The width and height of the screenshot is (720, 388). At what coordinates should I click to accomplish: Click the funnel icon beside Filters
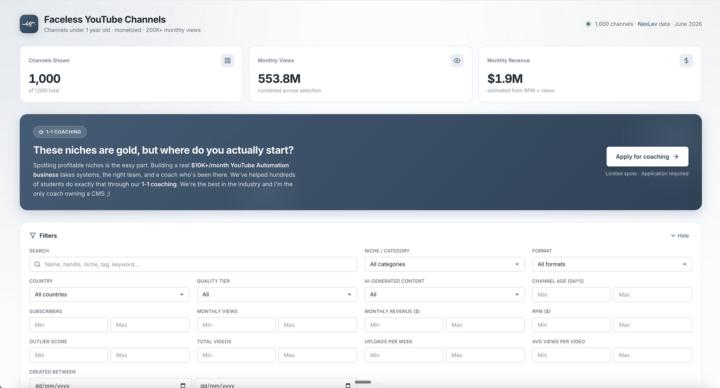[33, 236]
